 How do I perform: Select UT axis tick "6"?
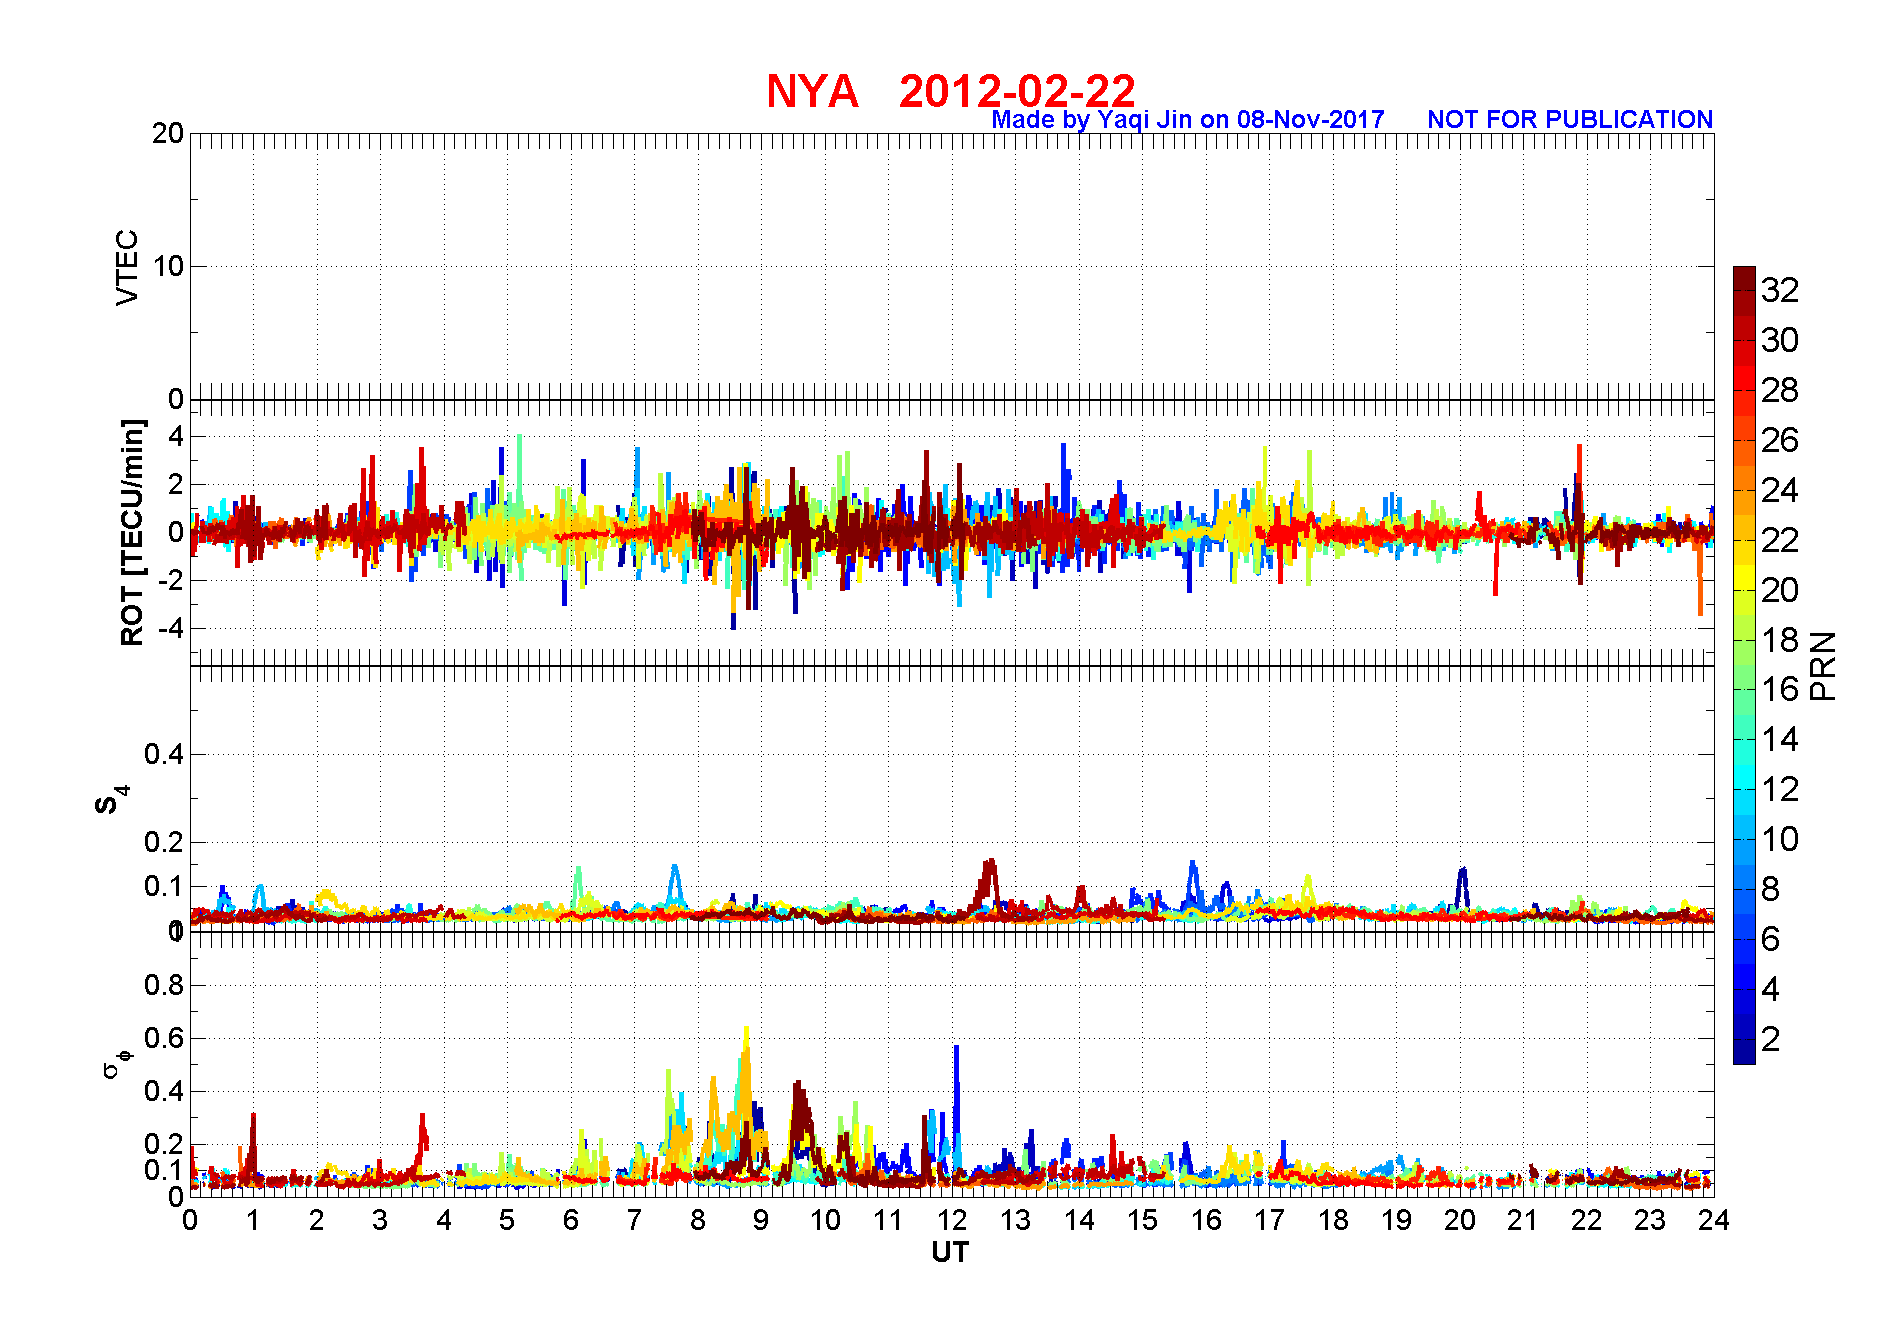(x=571, y=1220)
